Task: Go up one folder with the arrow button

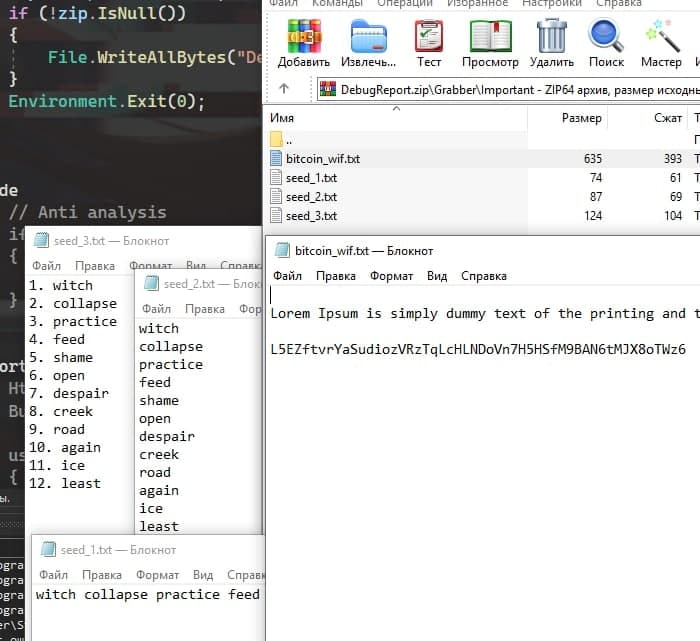Action: [x=284, y=89]
